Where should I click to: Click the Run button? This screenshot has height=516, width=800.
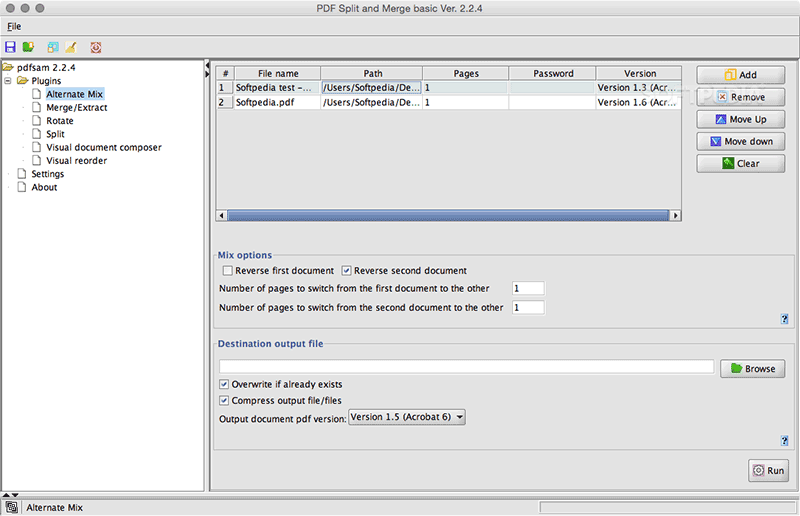click(768, 471)
